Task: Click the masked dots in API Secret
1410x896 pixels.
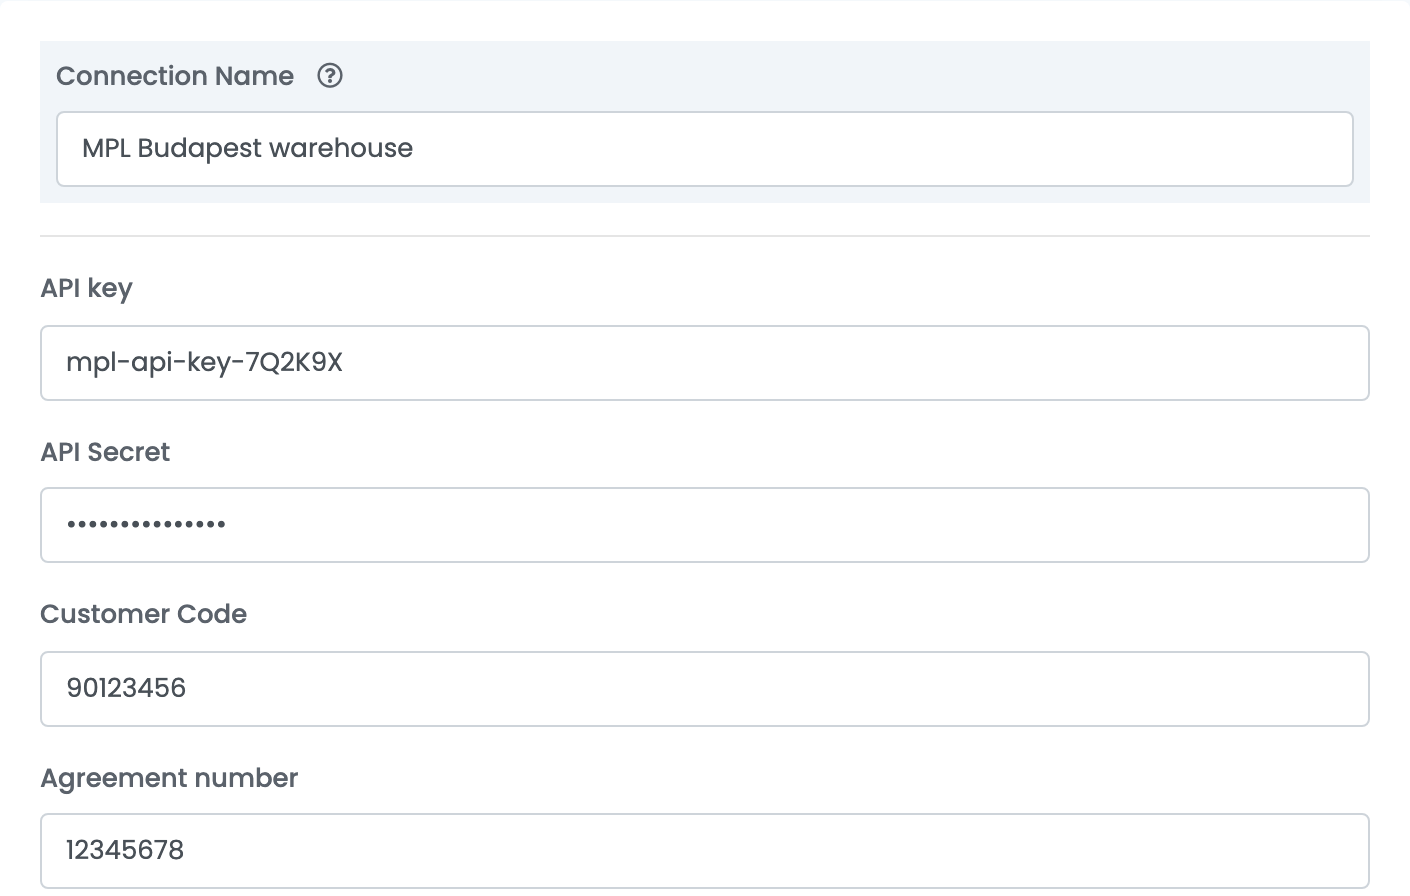Action: [x=146, y=524]
